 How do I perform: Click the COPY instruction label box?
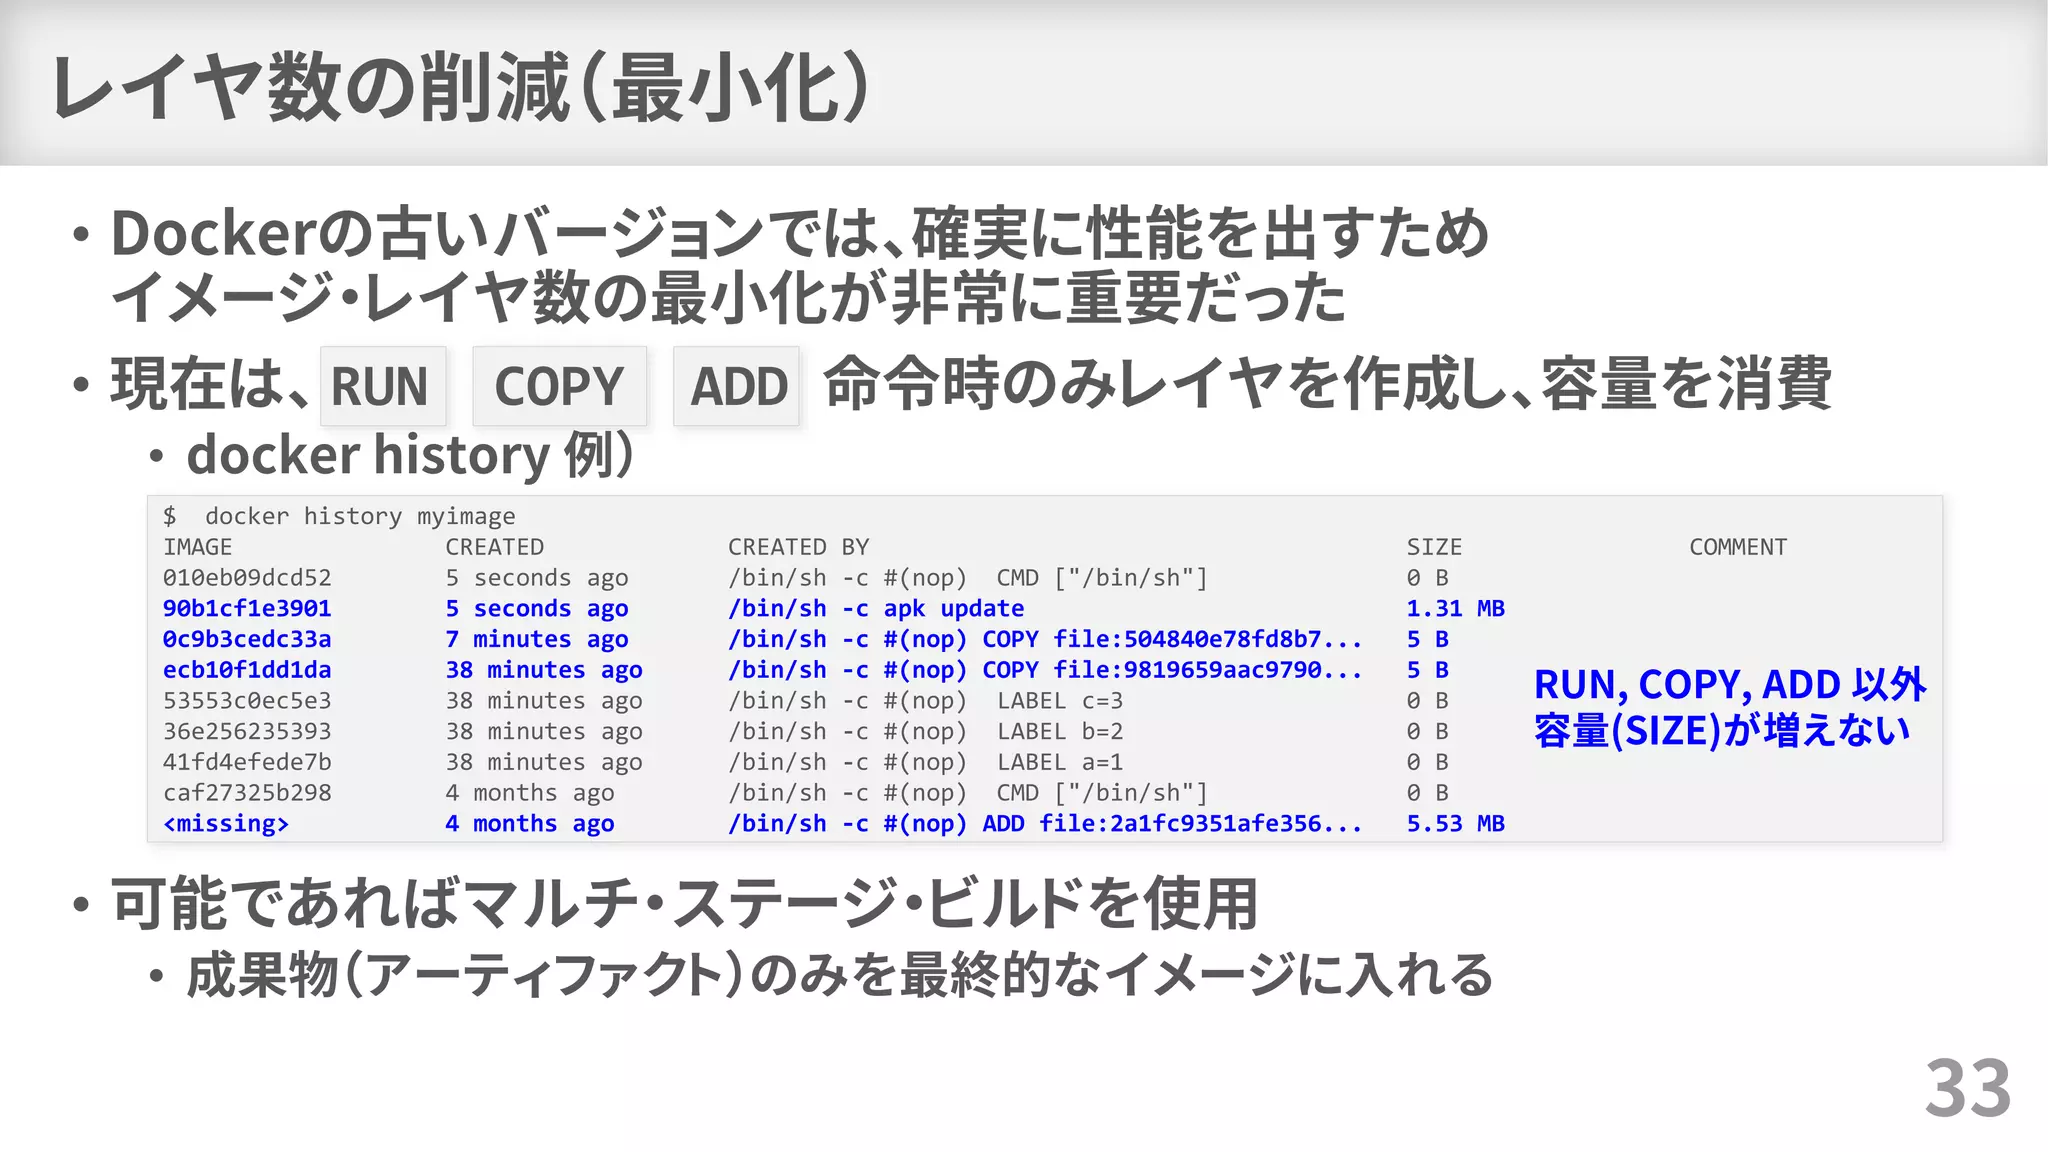pos(559,386)
